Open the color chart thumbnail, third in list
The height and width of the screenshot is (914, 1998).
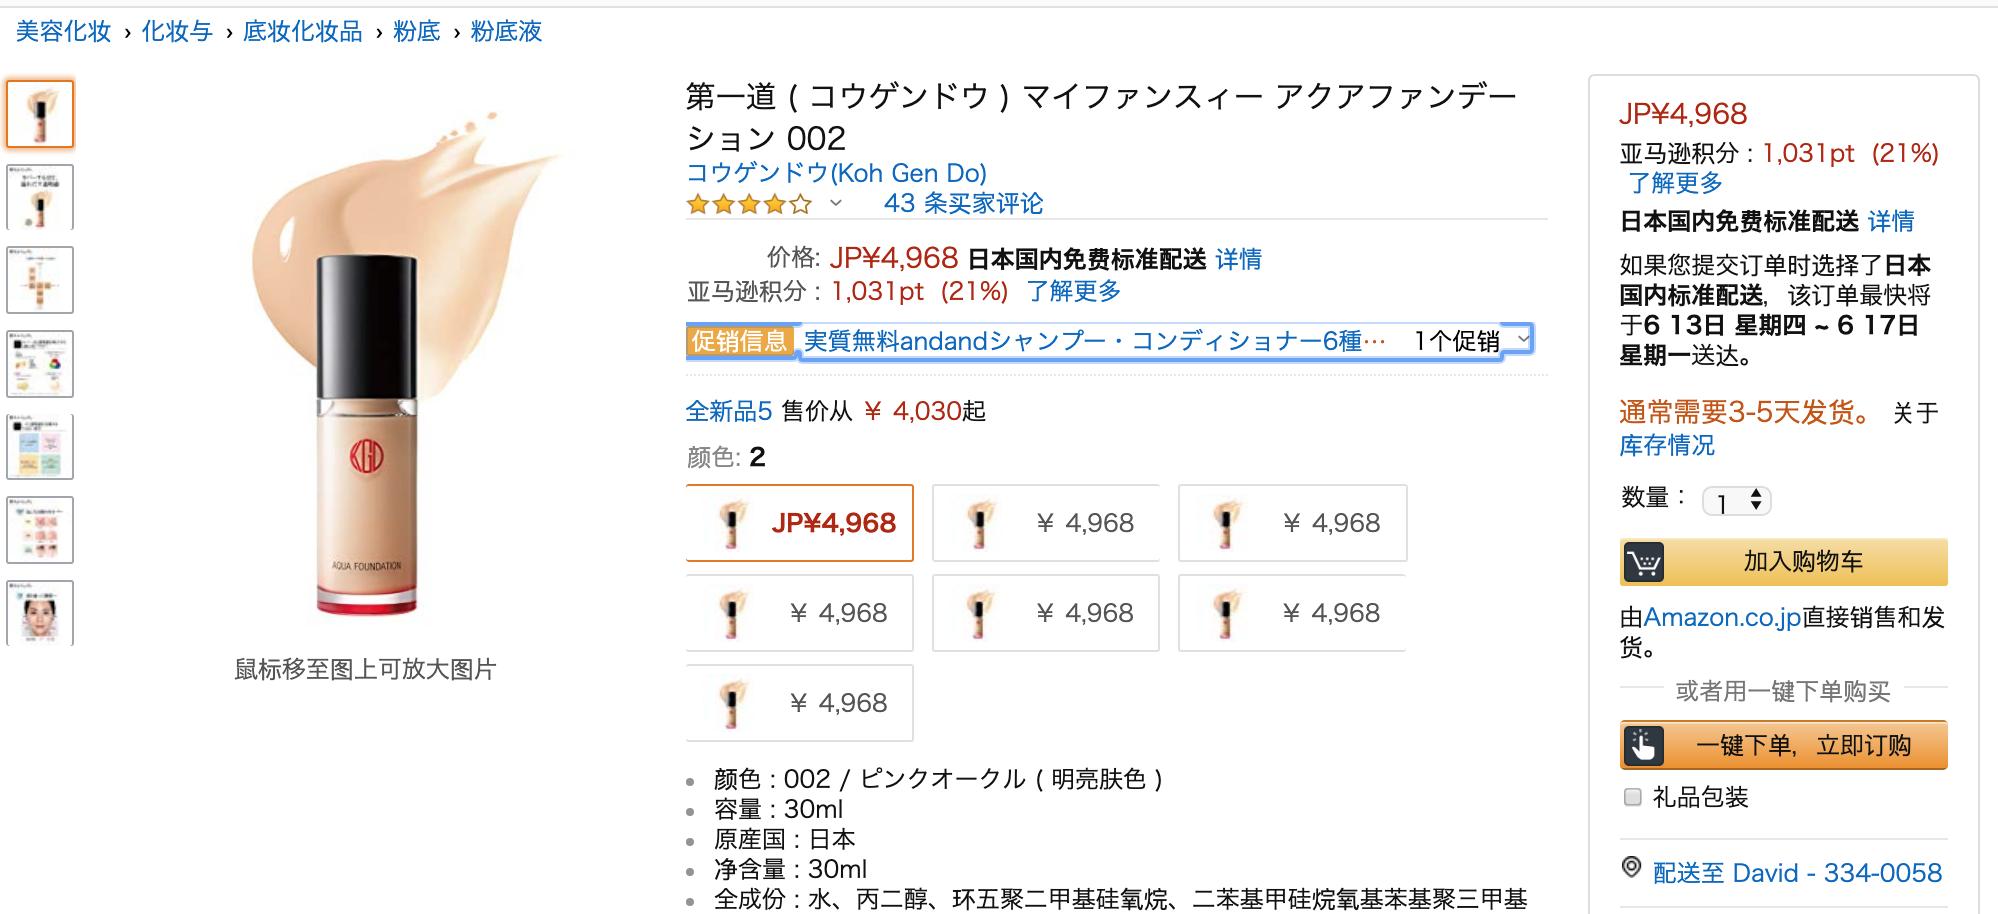40,280
